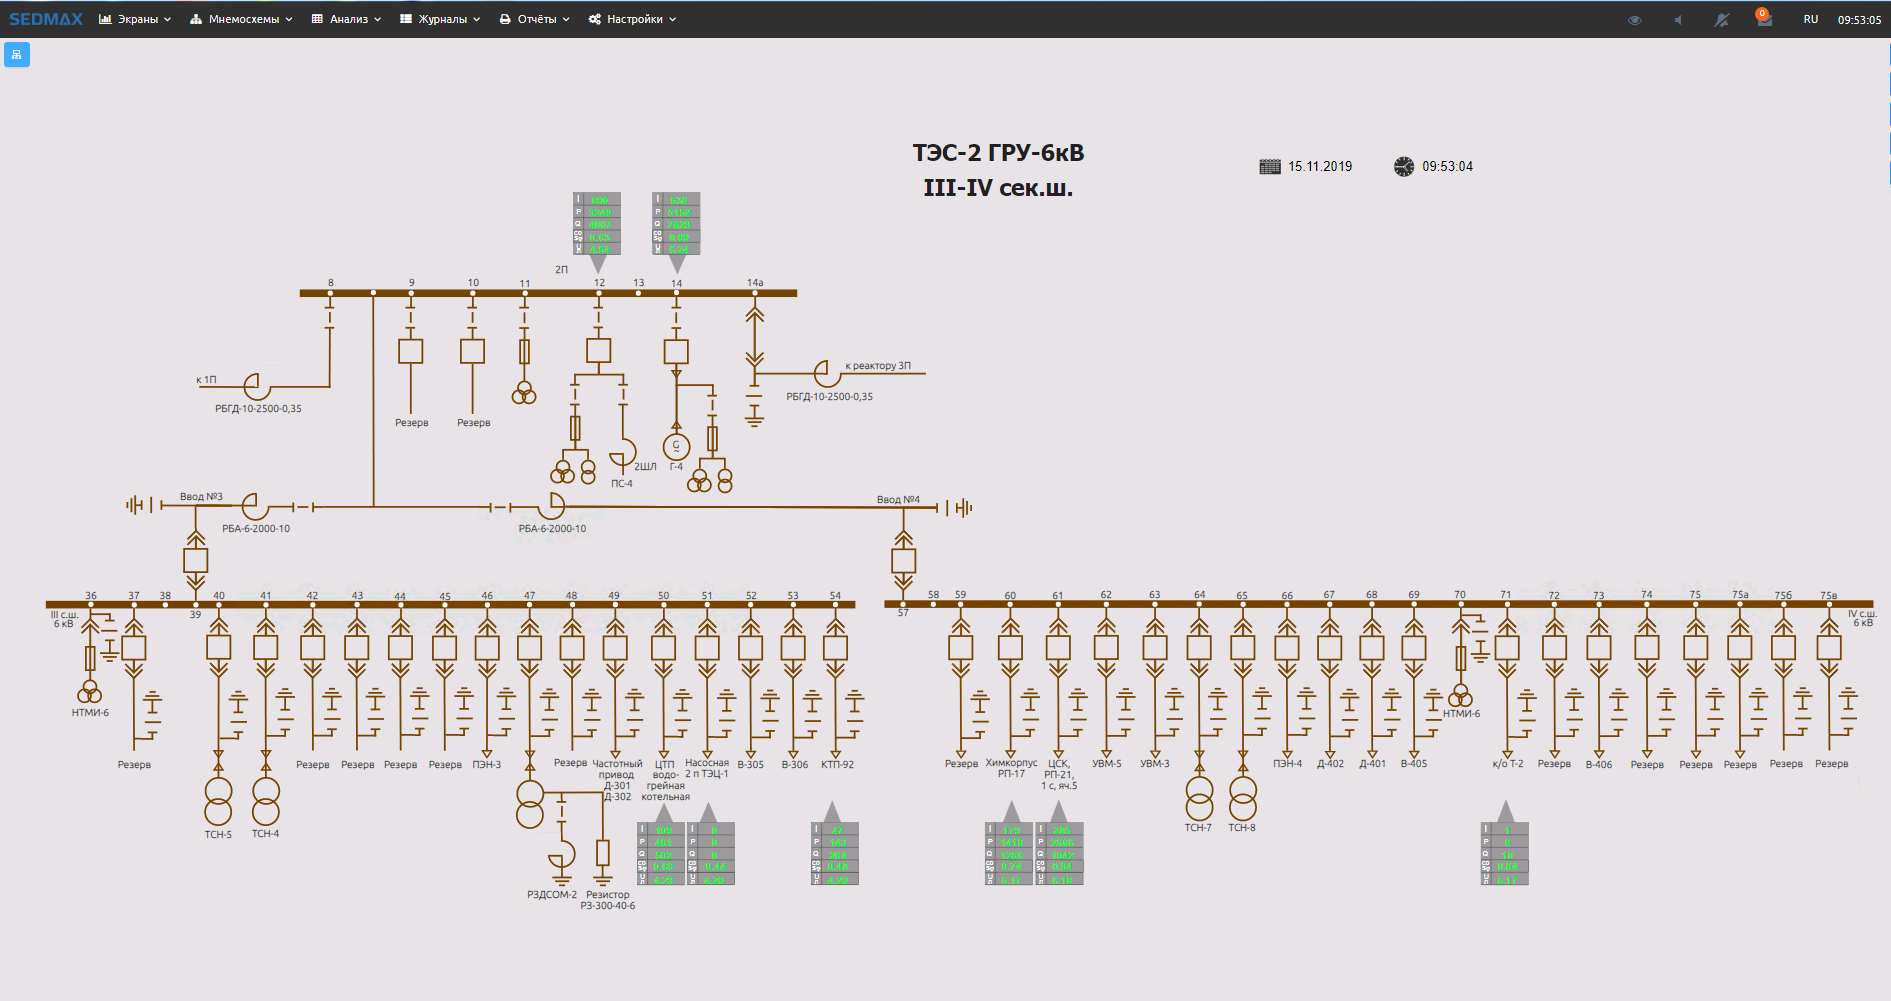Toggle the eye visibility icon in header

tap(1634, 20)
